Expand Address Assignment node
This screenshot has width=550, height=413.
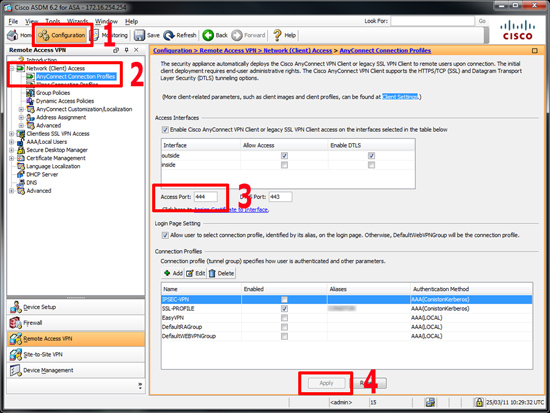click(21, 117)
